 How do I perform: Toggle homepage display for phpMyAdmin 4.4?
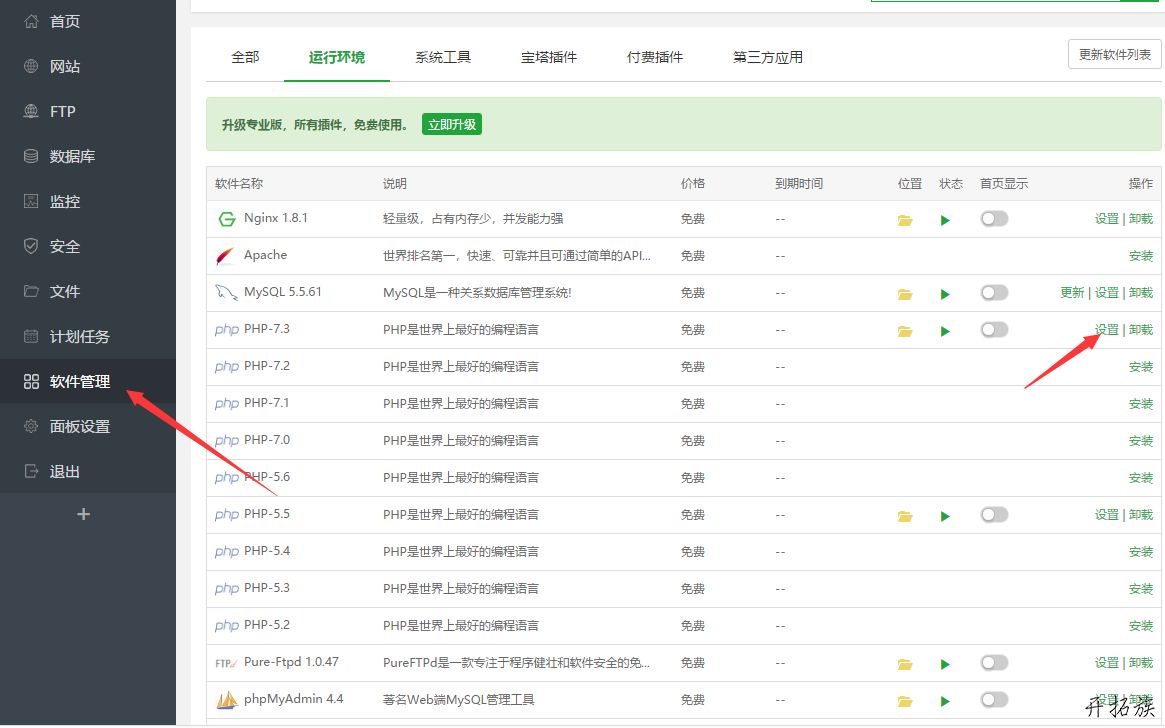point(994,699)
